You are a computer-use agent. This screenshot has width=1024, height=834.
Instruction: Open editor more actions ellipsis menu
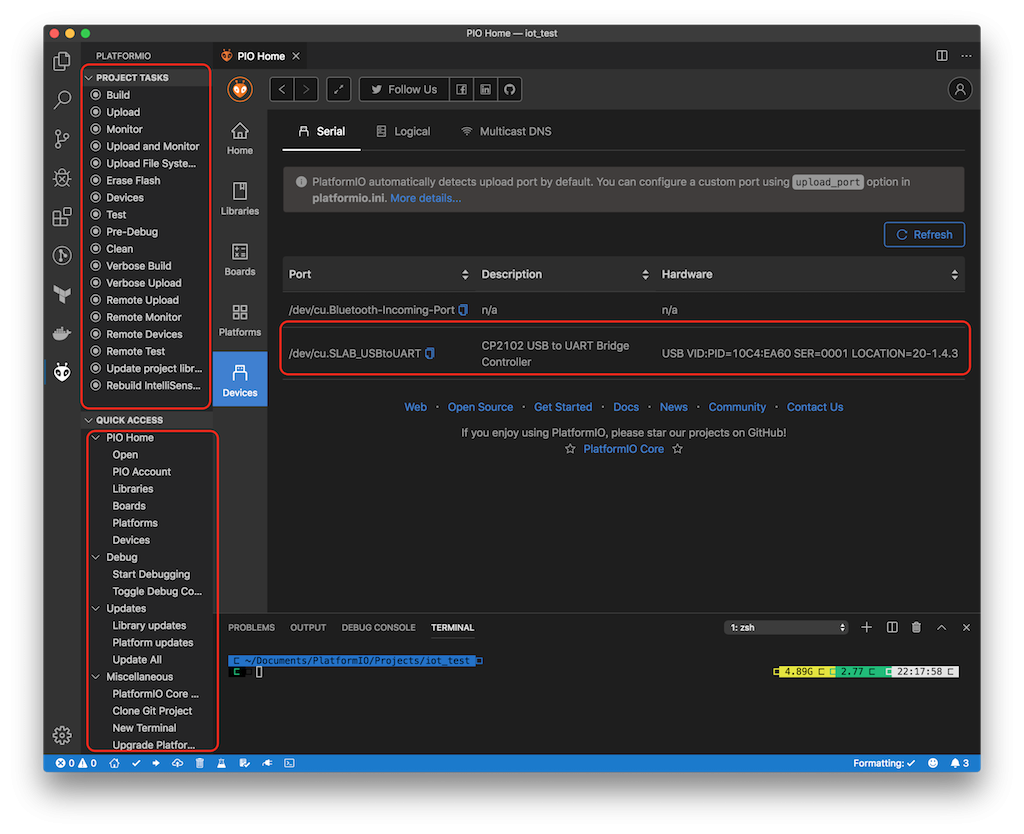967,56
